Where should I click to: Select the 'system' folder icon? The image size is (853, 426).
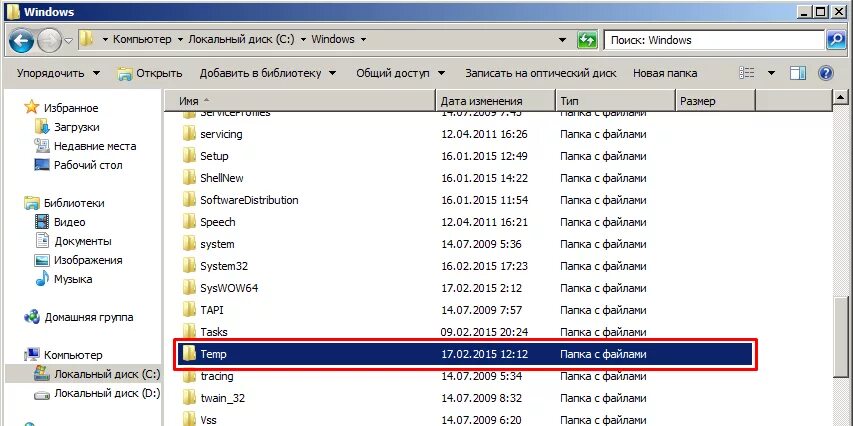[x=189, y=244]
